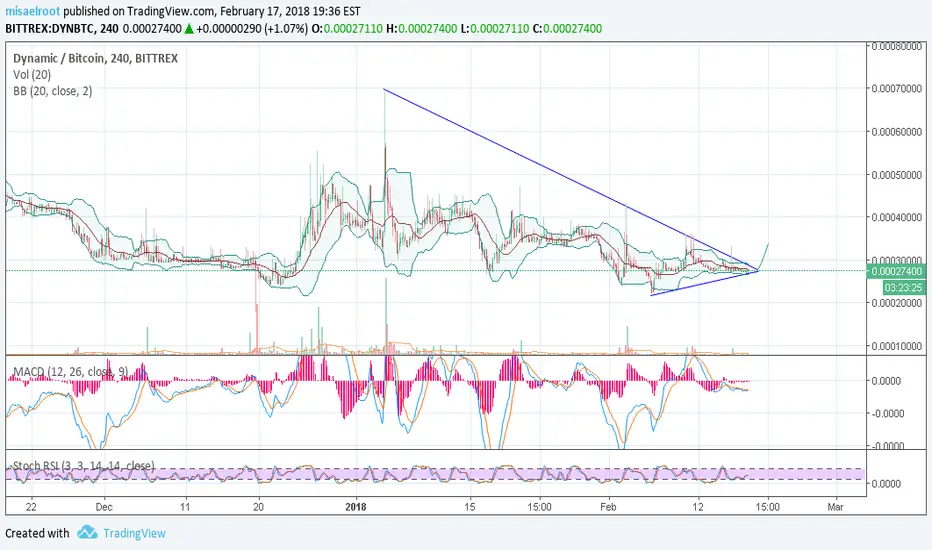The width and height of the screenshot is (932, 550).
Task: Click the 2018 date label on time axis
Action: point(355,507)
